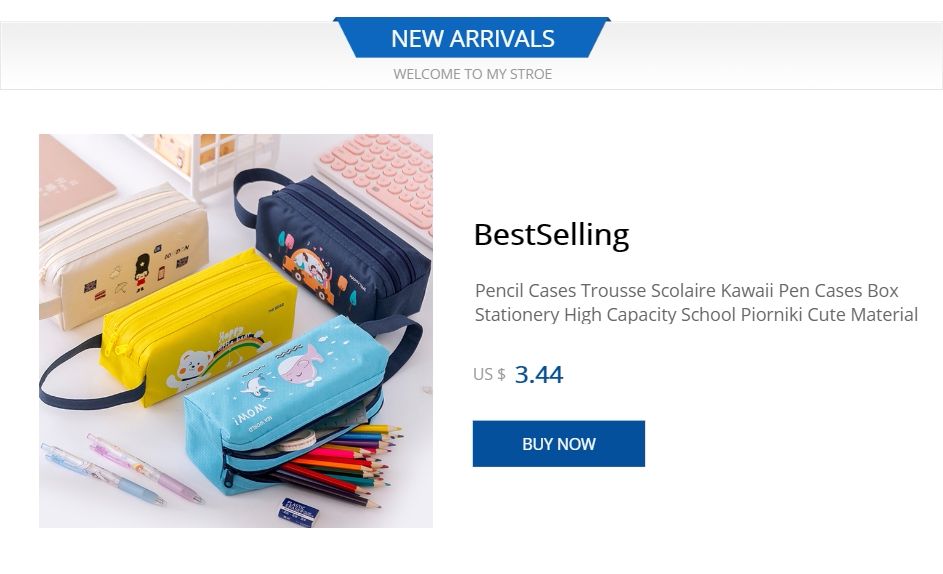Click the US $ currency label

(x=489, y=374)
